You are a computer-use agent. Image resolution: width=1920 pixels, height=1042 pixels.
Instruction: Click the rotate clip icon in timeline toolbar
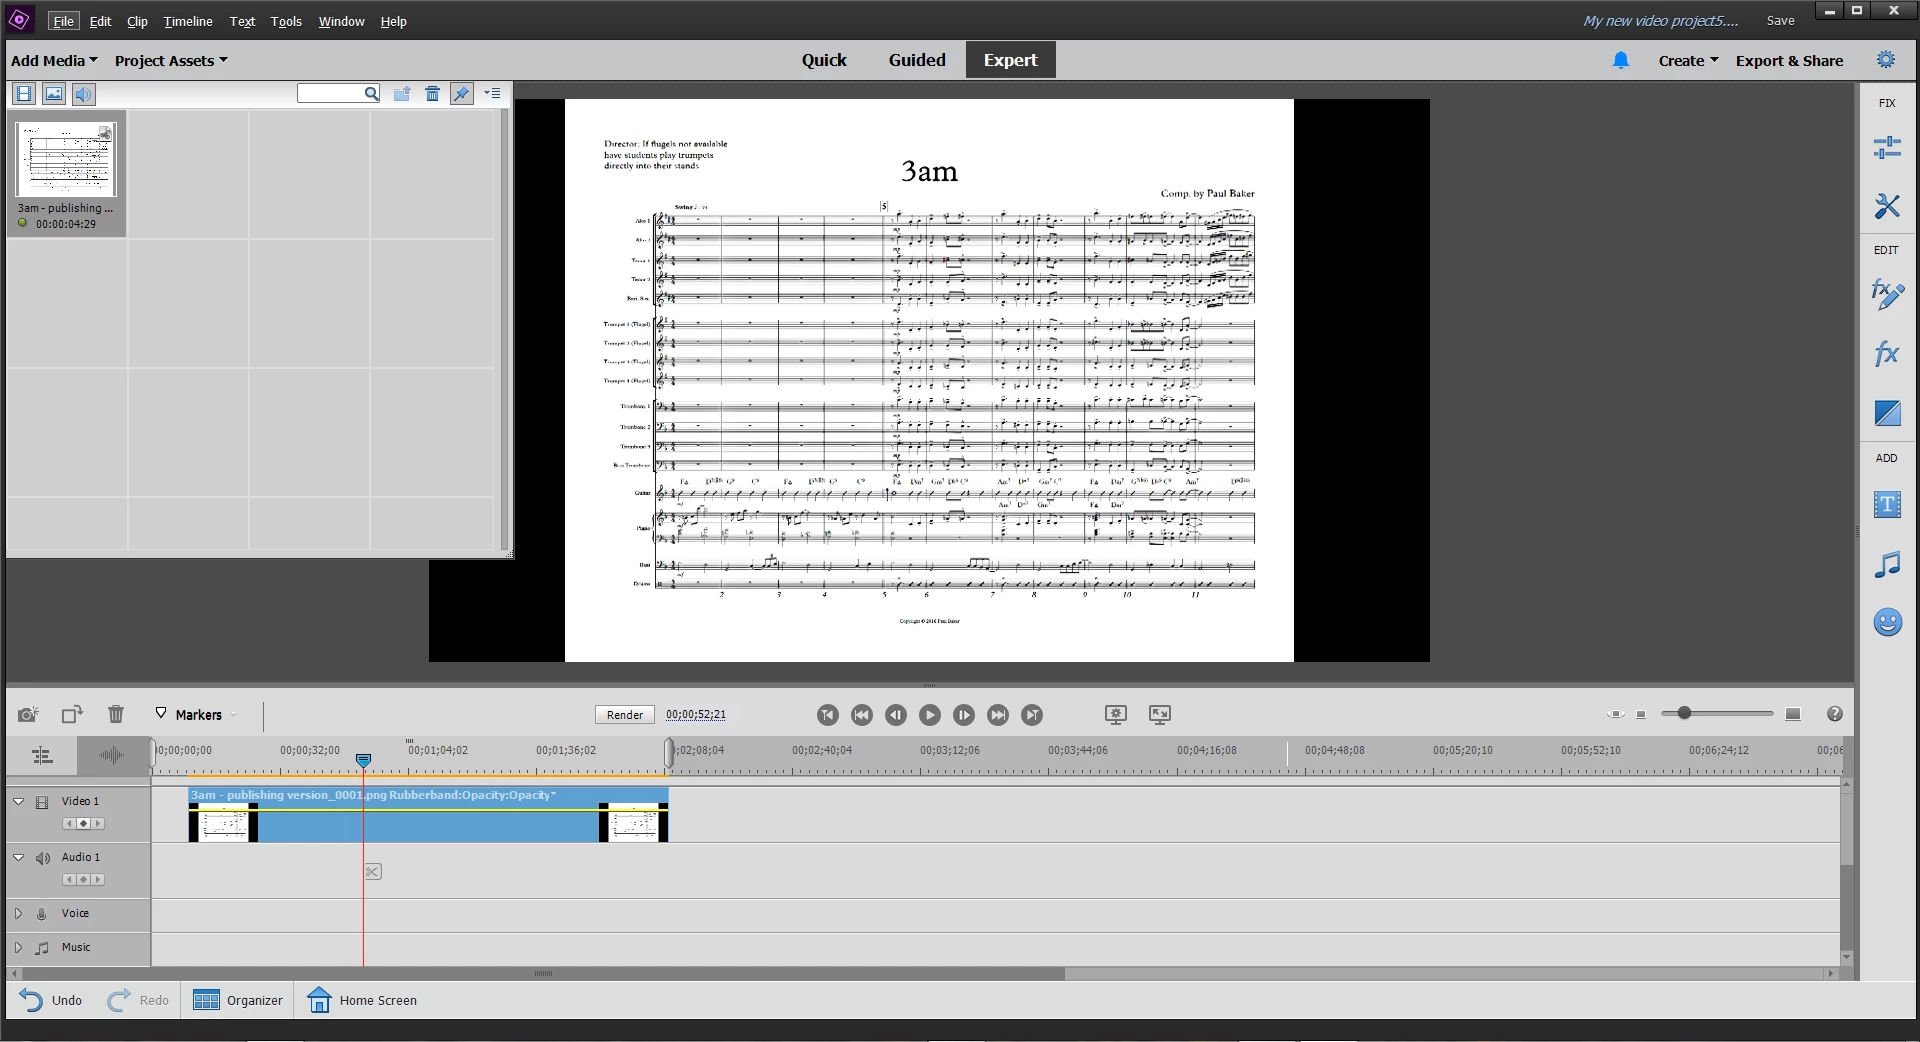72,714
